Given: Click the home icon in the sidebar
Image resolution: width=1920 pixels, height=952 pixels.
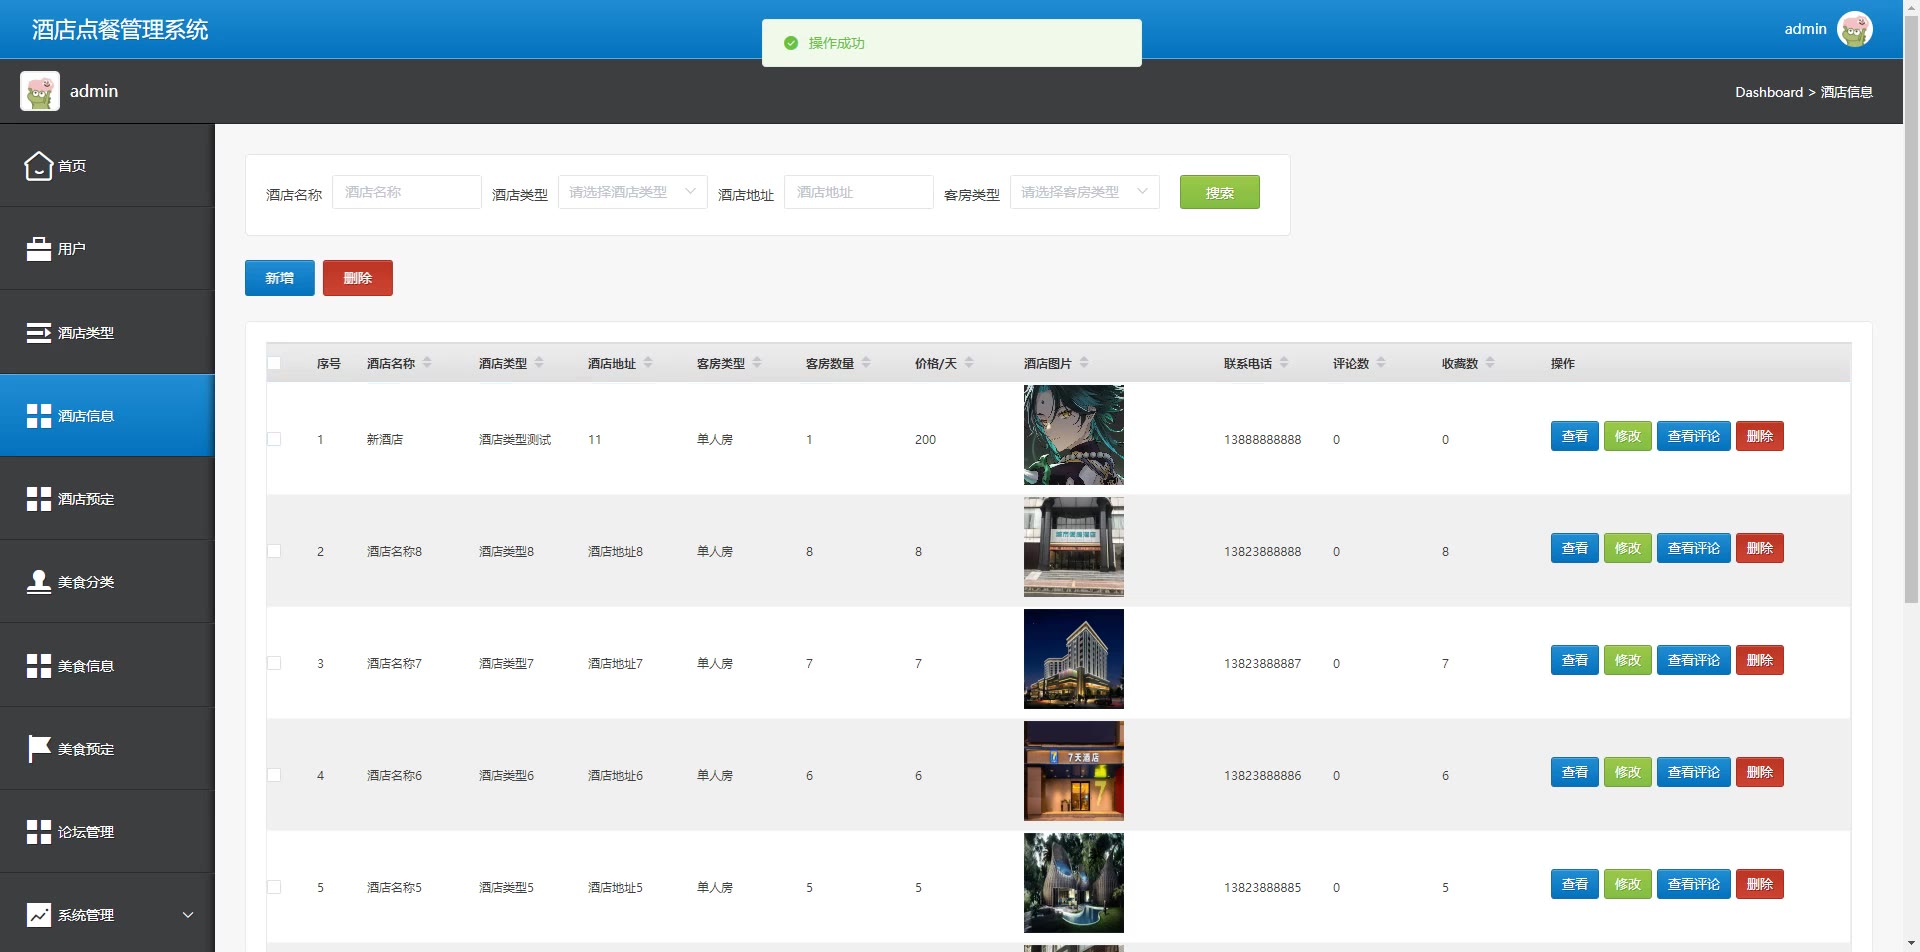Looking at the screenshot, I should [x=38, y=165].
